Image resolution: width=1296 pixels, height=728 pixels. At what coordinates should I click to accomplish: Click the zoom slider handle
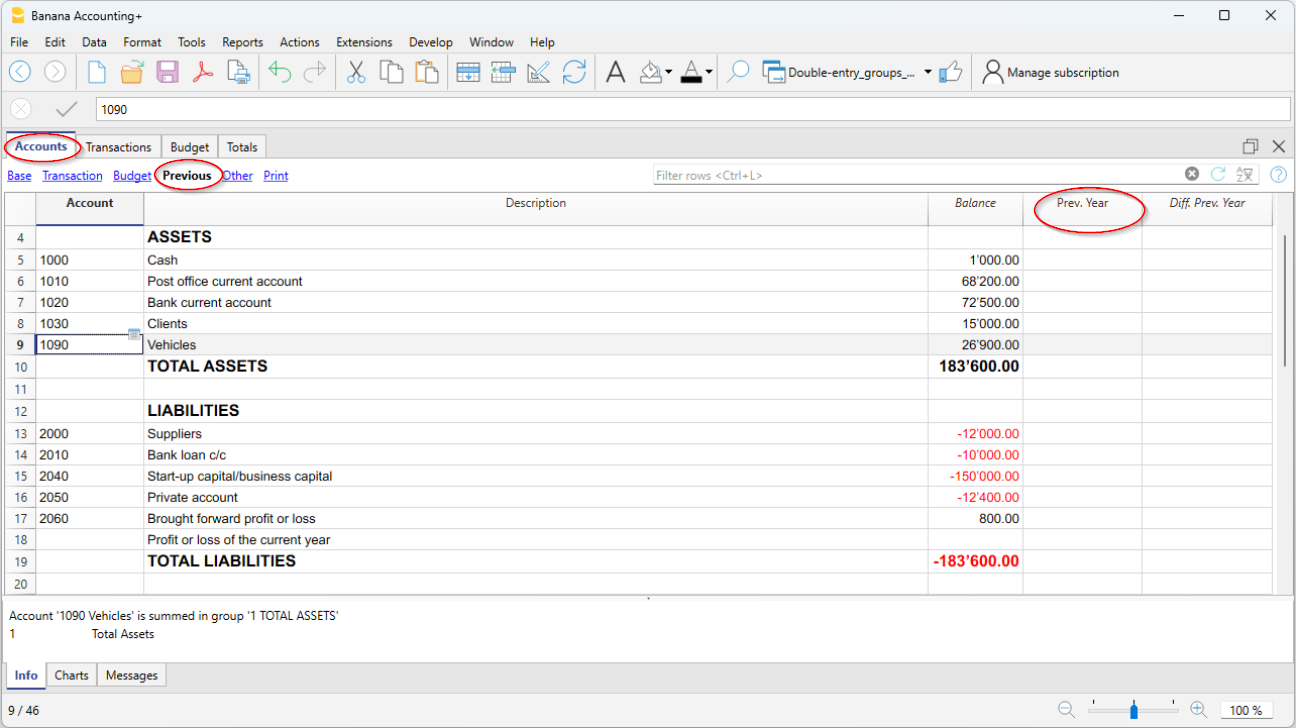[1133, 710]
